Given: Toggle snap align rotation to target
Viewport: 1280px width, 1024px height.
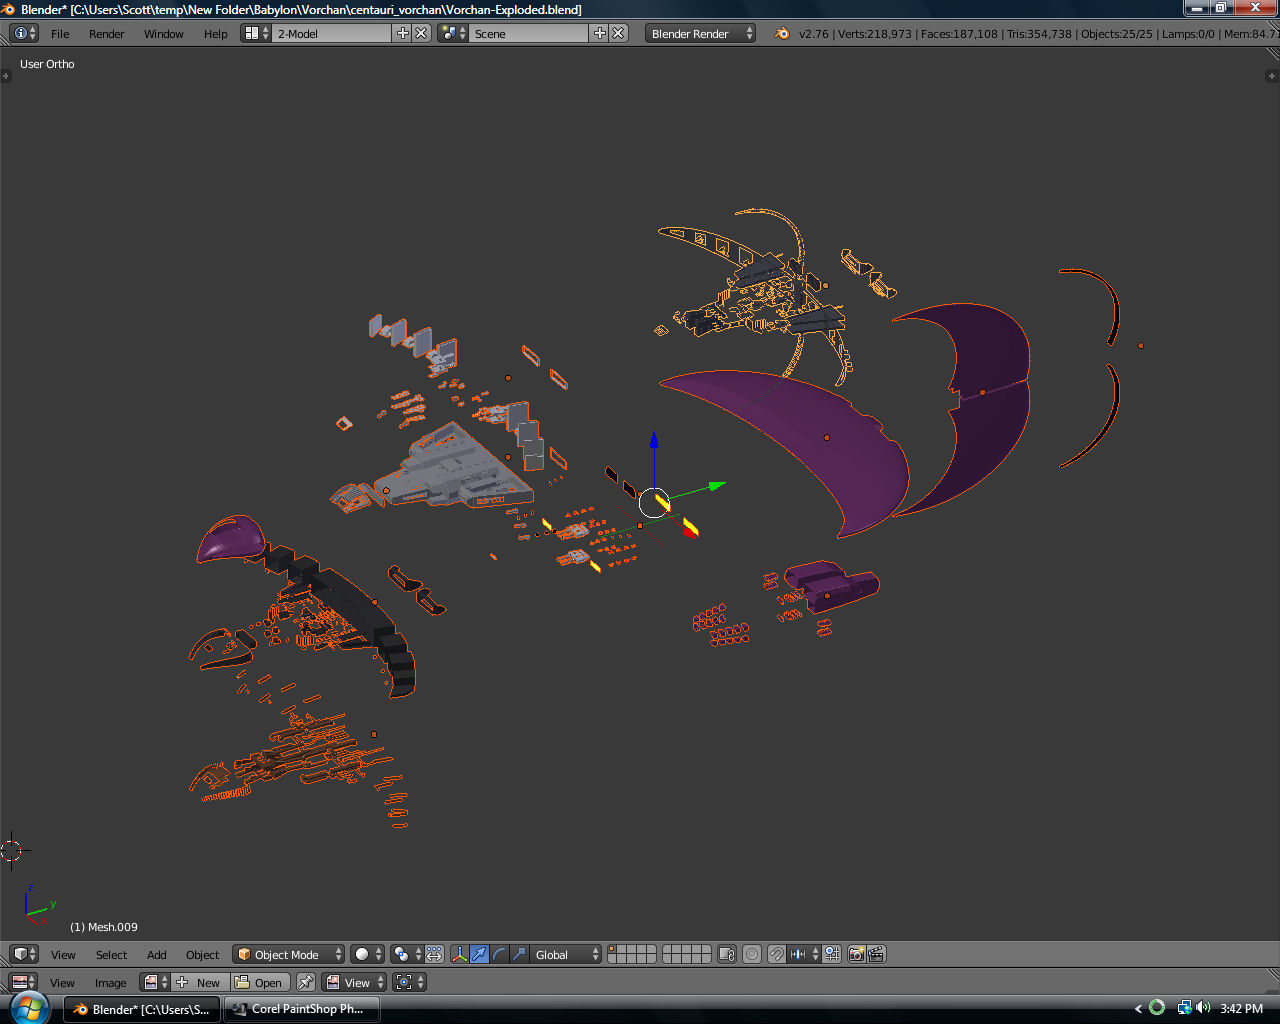Looking at the screenshot, I should pyautogui.click(x=832, y=954).
